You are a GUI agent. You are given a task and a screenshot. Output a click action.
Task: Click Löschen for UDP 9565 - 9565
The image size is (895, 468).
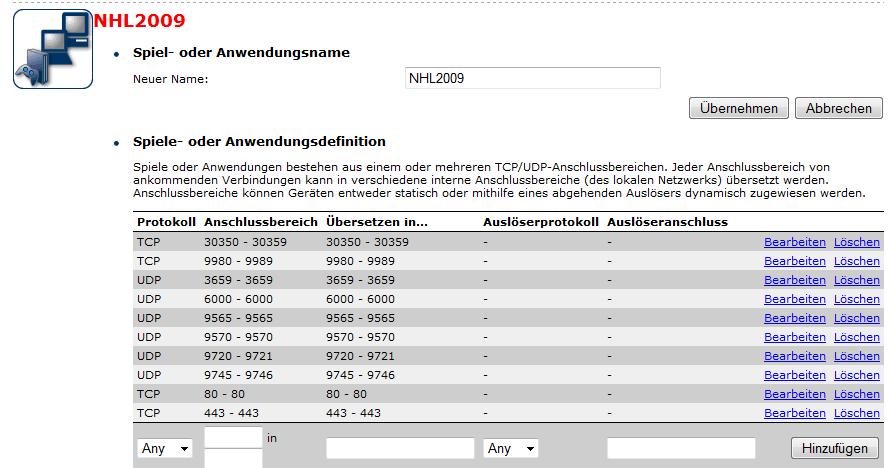(x=857, y=318)
